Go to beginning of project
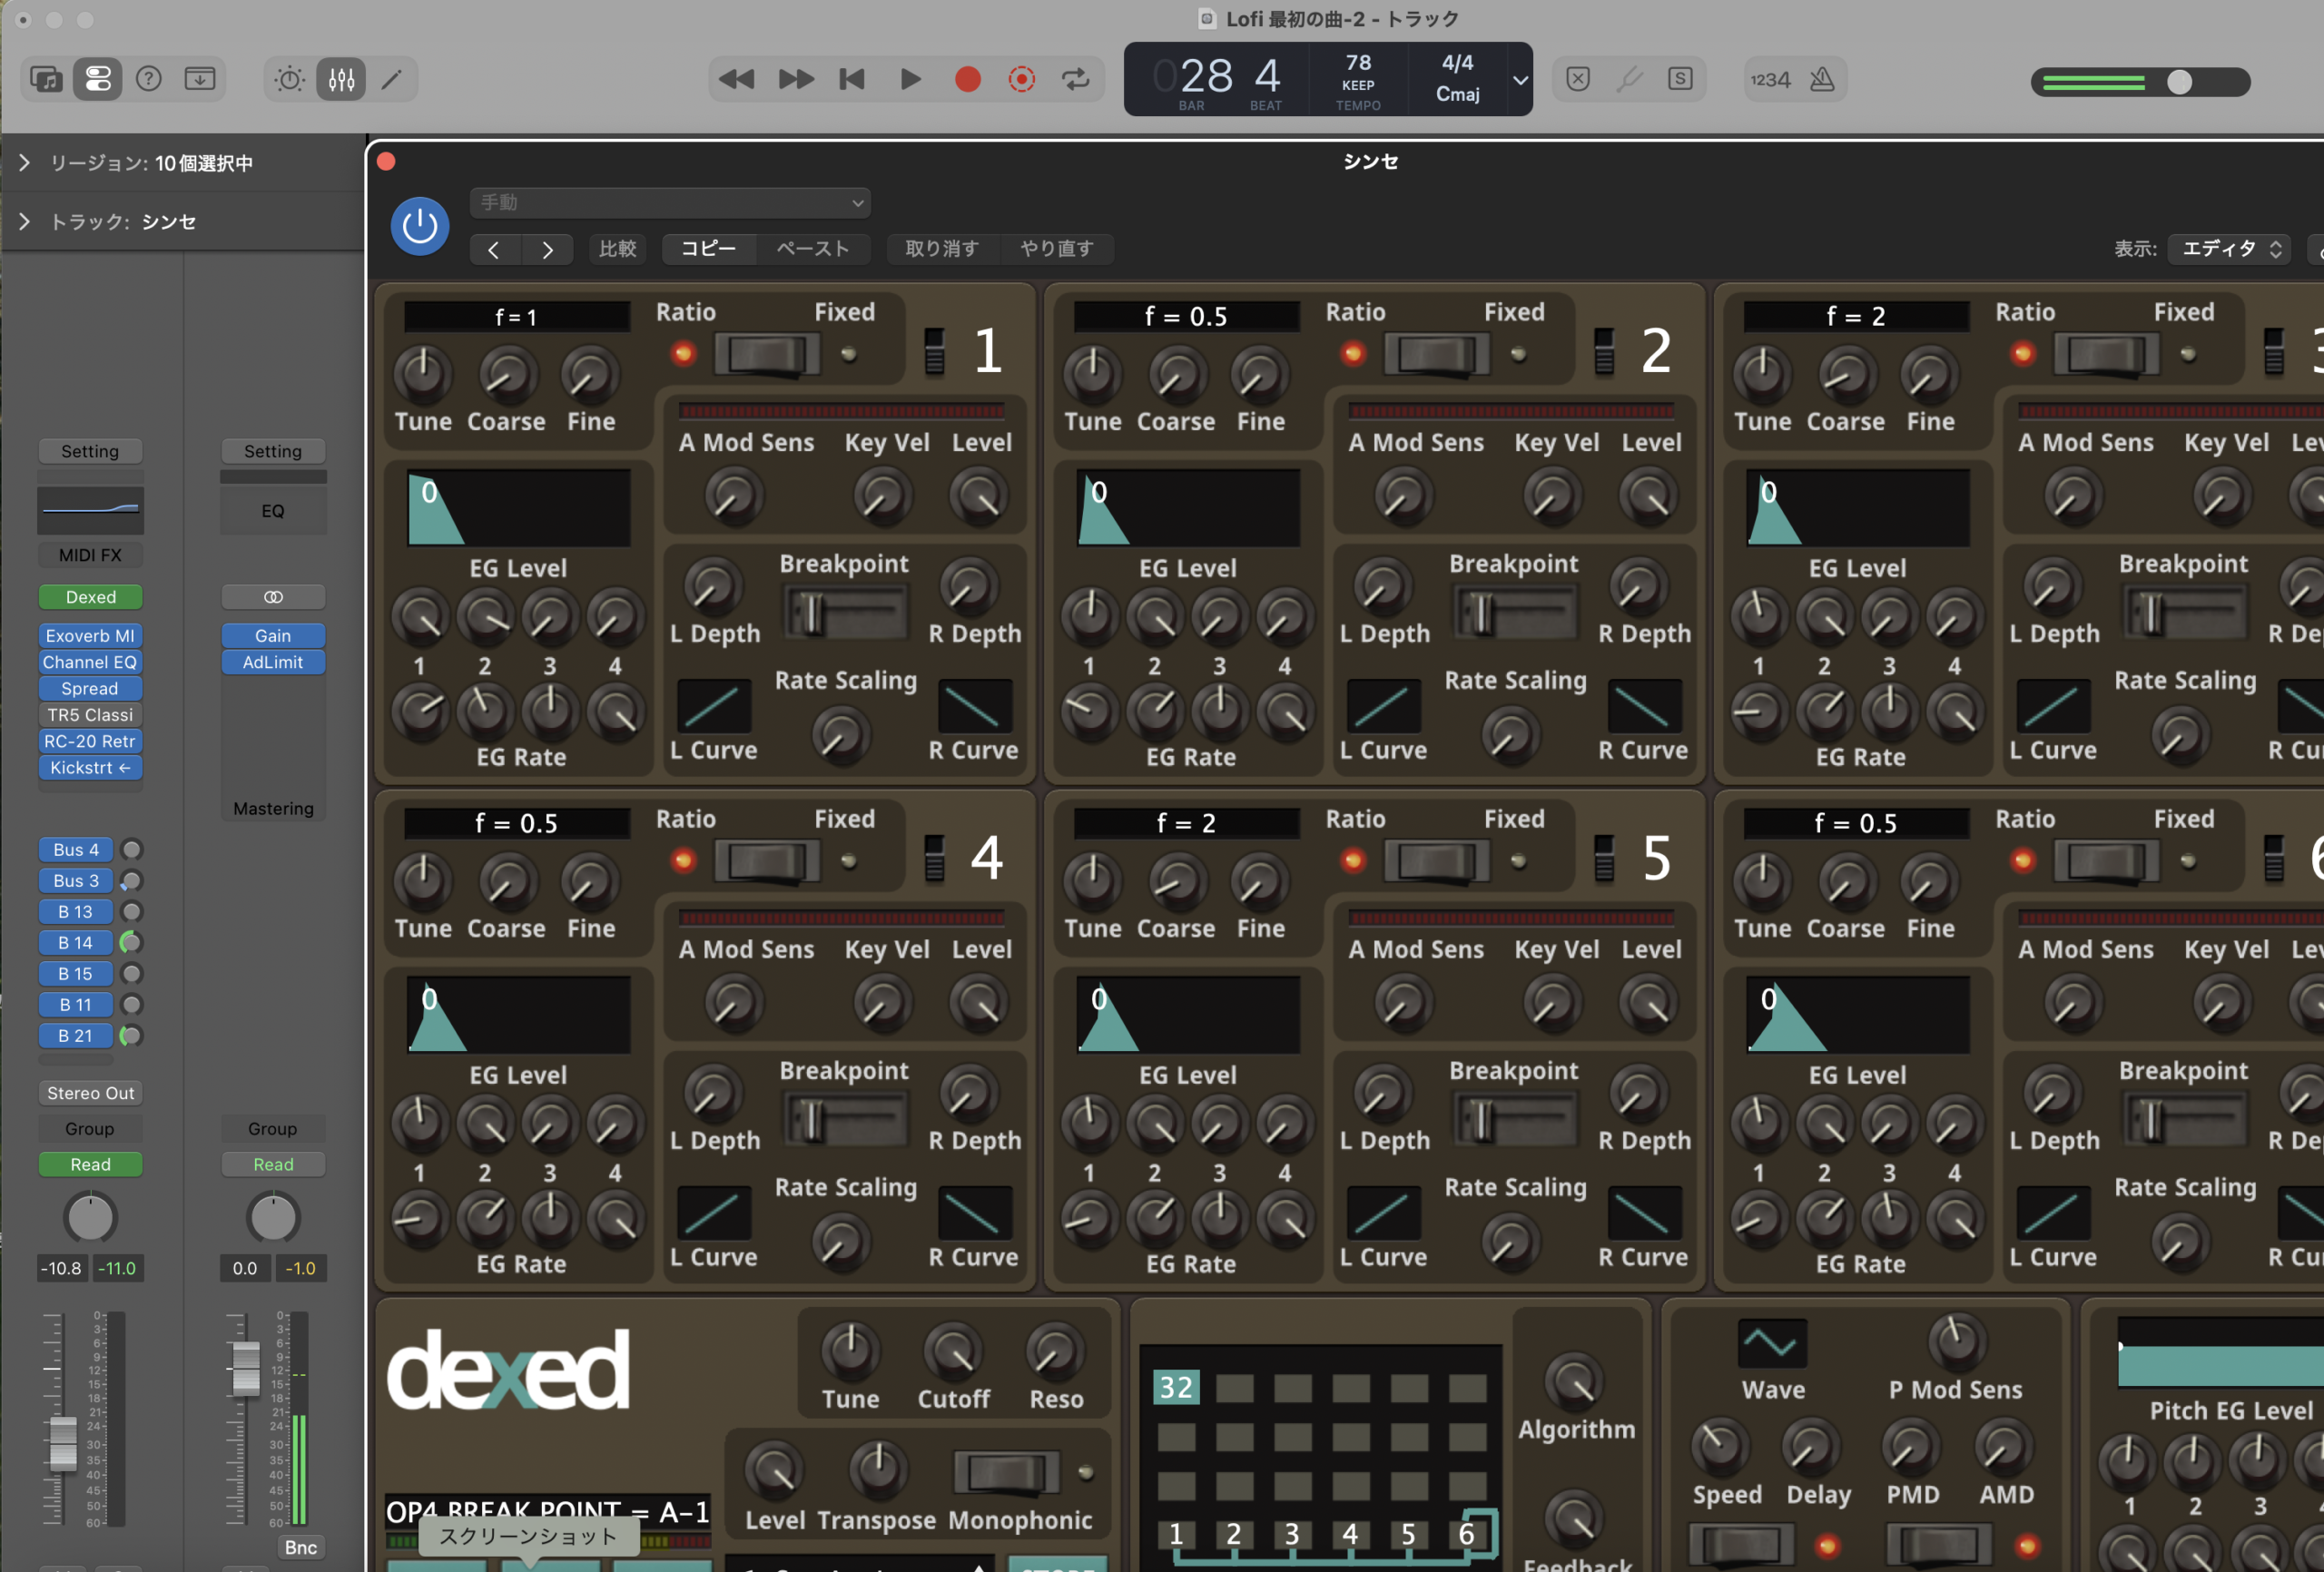This screenshot has height=1572, width=2324. click(x=852, y=79)
